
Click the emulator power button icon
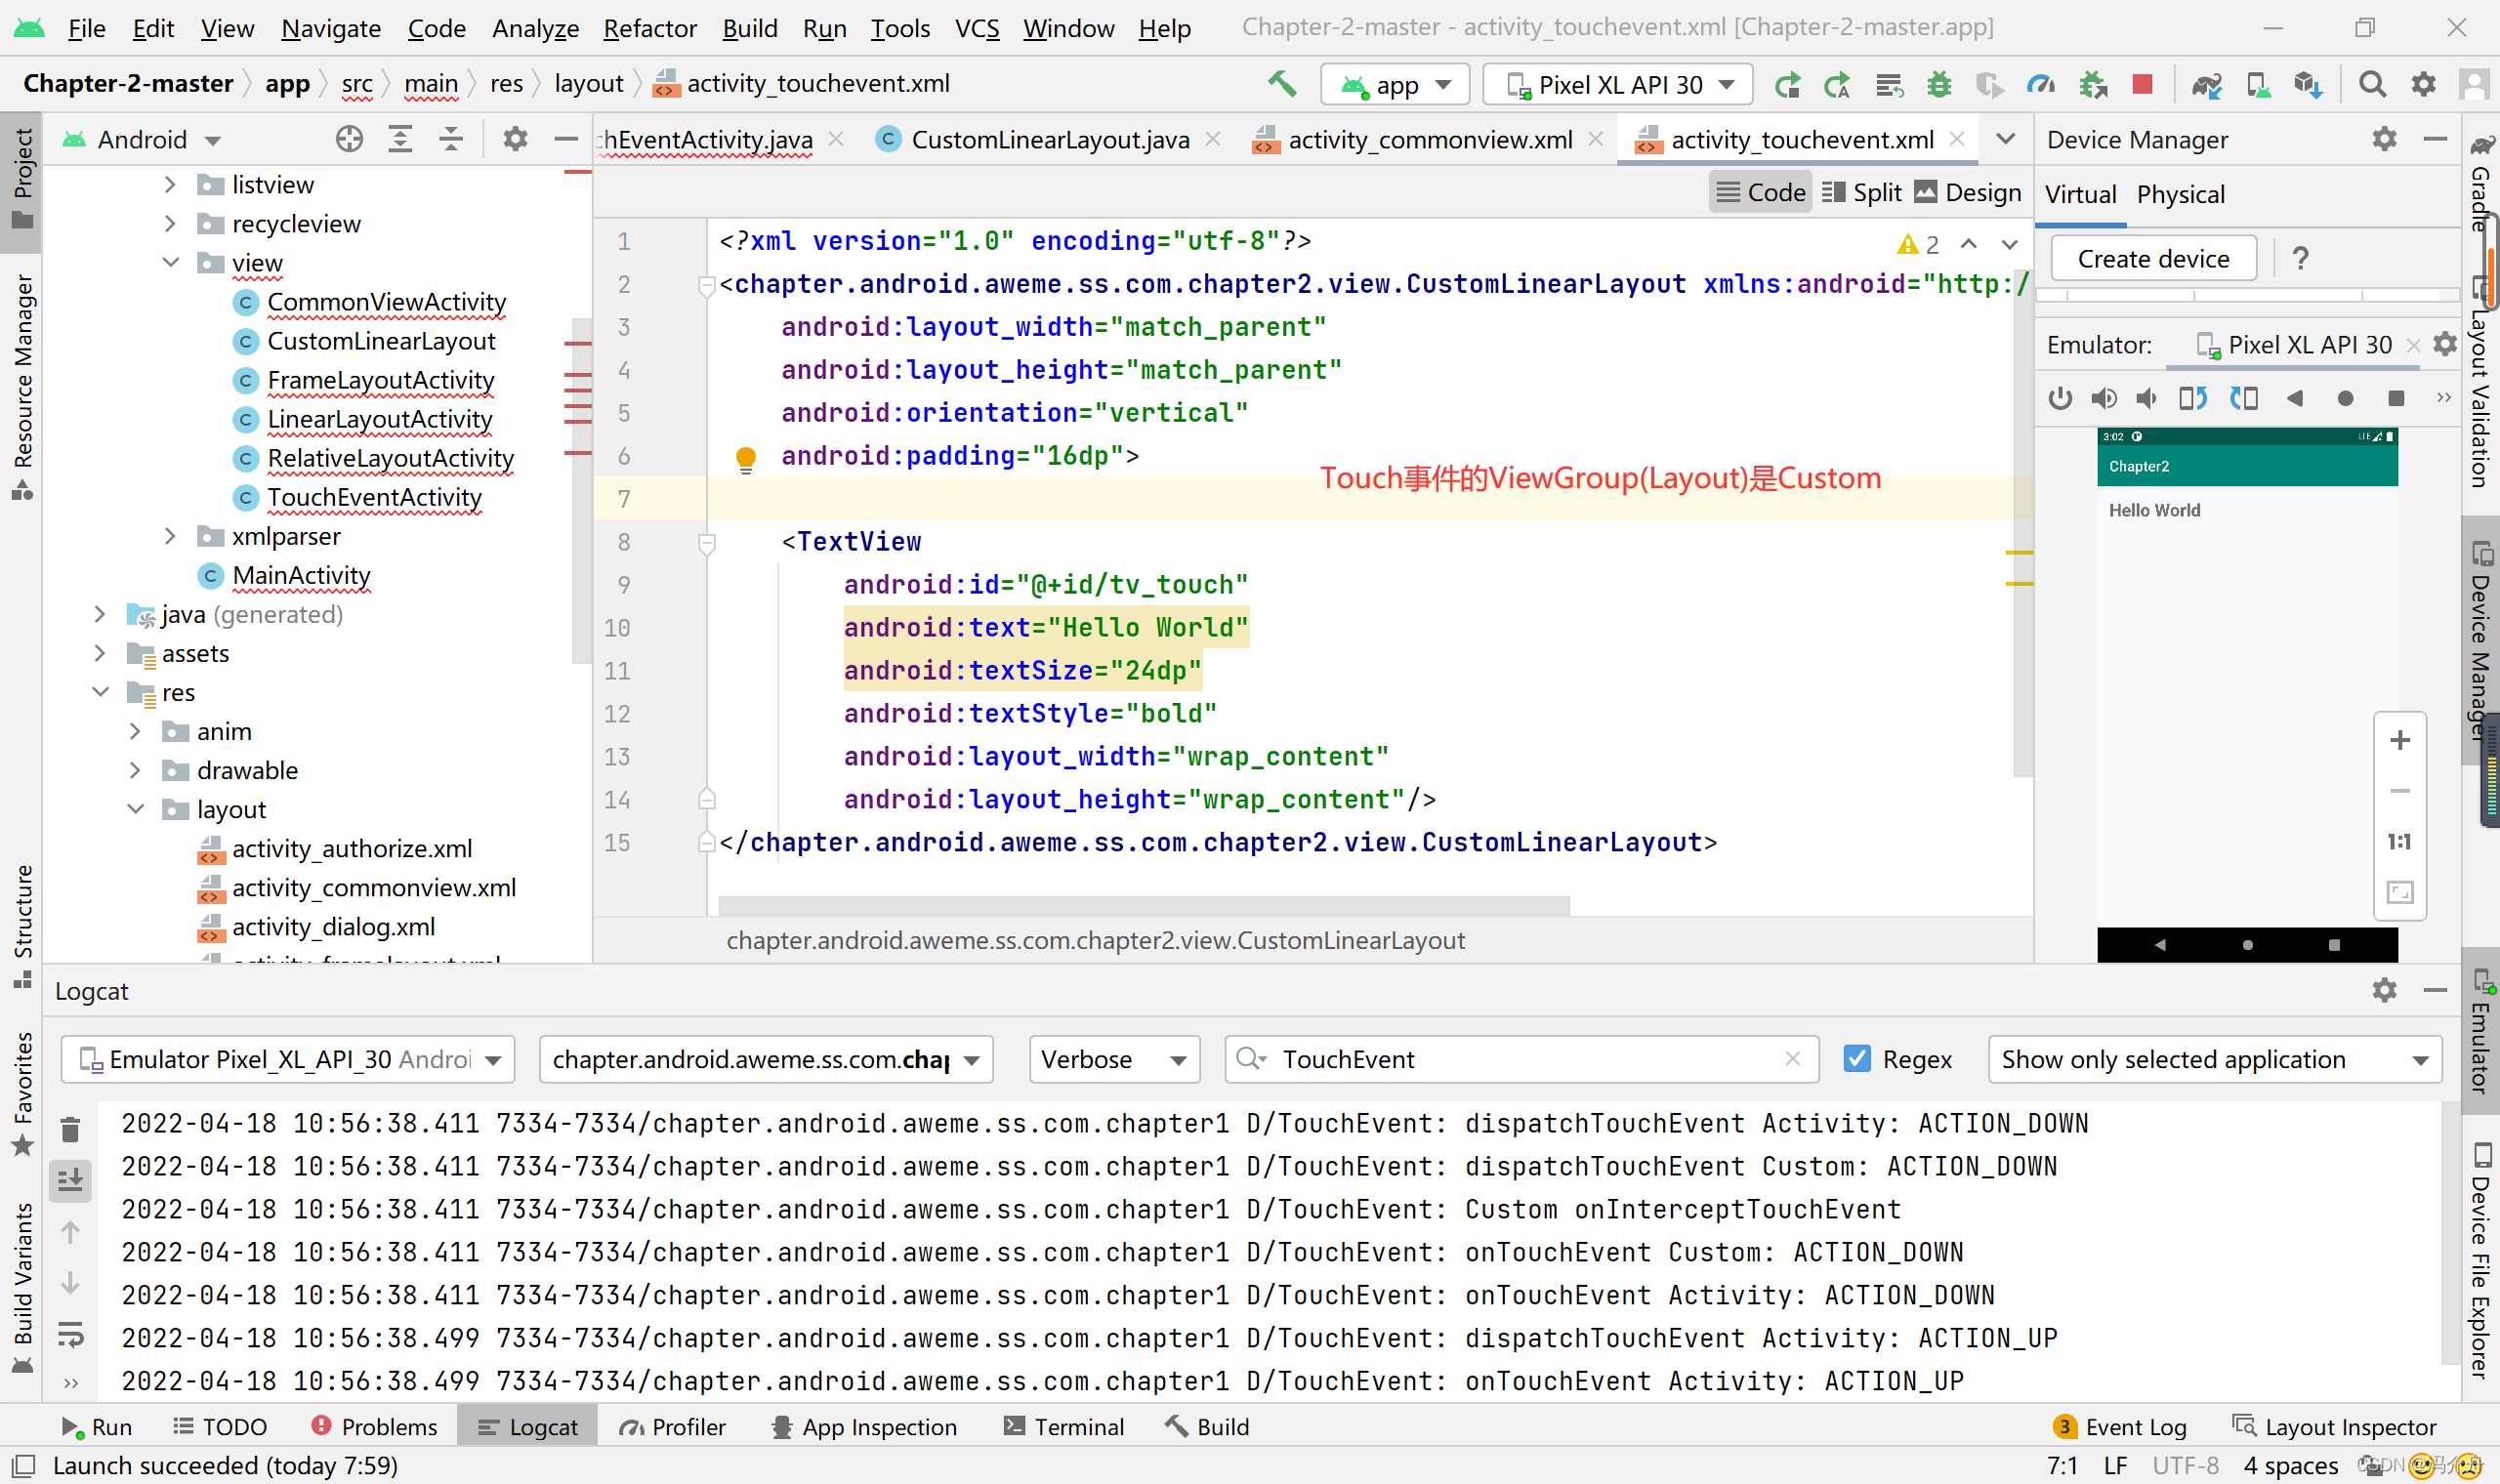[x=2059, y=398]
